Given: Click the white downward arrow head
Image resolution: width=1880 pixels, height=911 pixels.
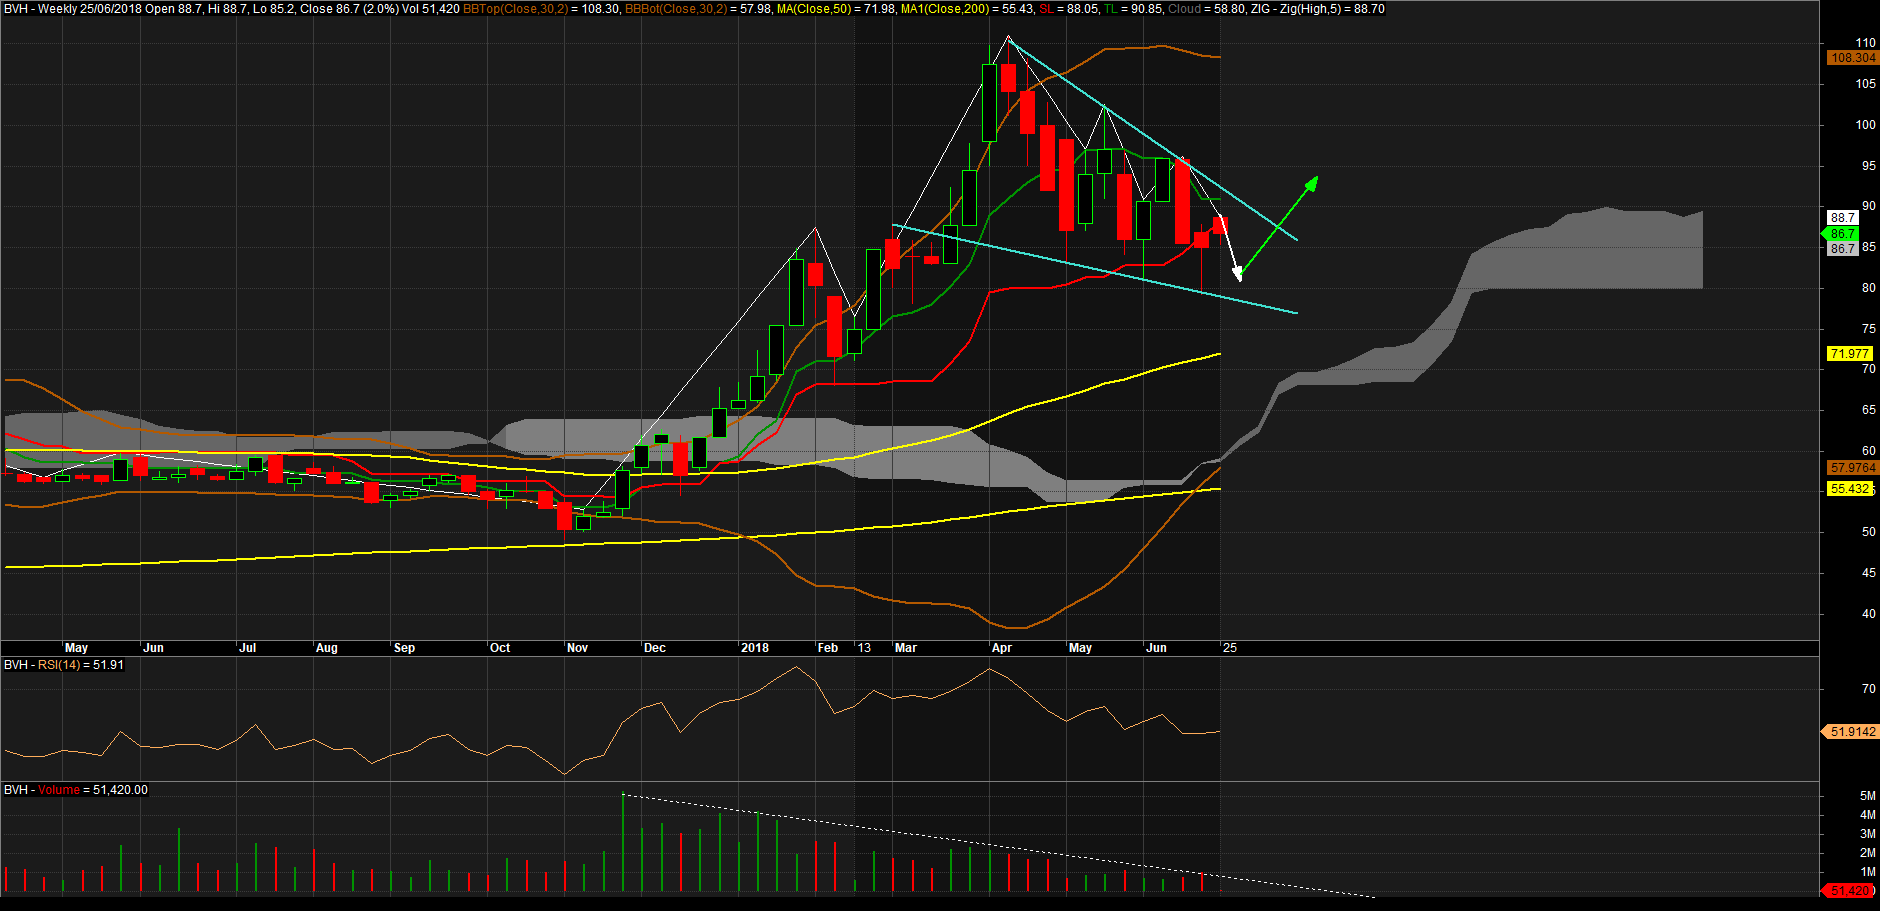Looking at the screenshot, I should (x=1238, y=274).
